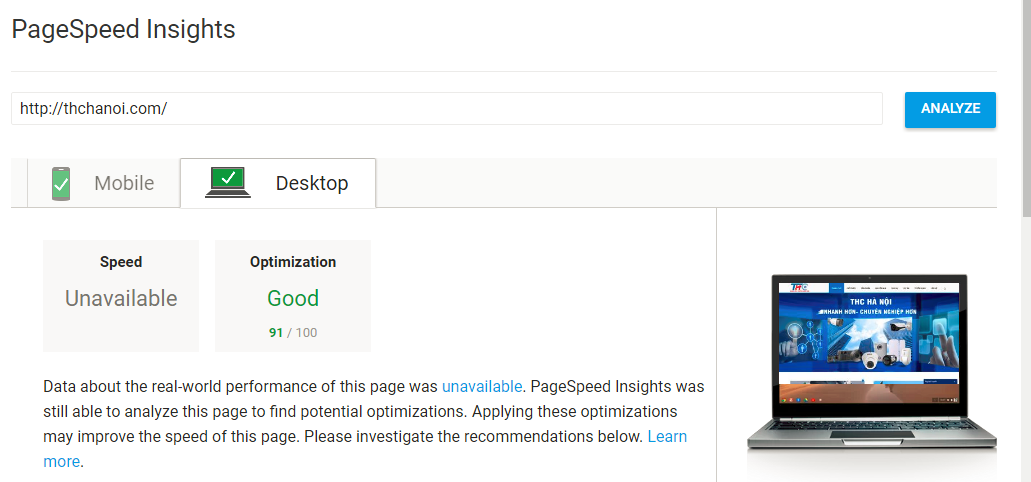This screenshot has width=1031, height=482.
Task: Select the Desktop tab label
Action: 312,183
